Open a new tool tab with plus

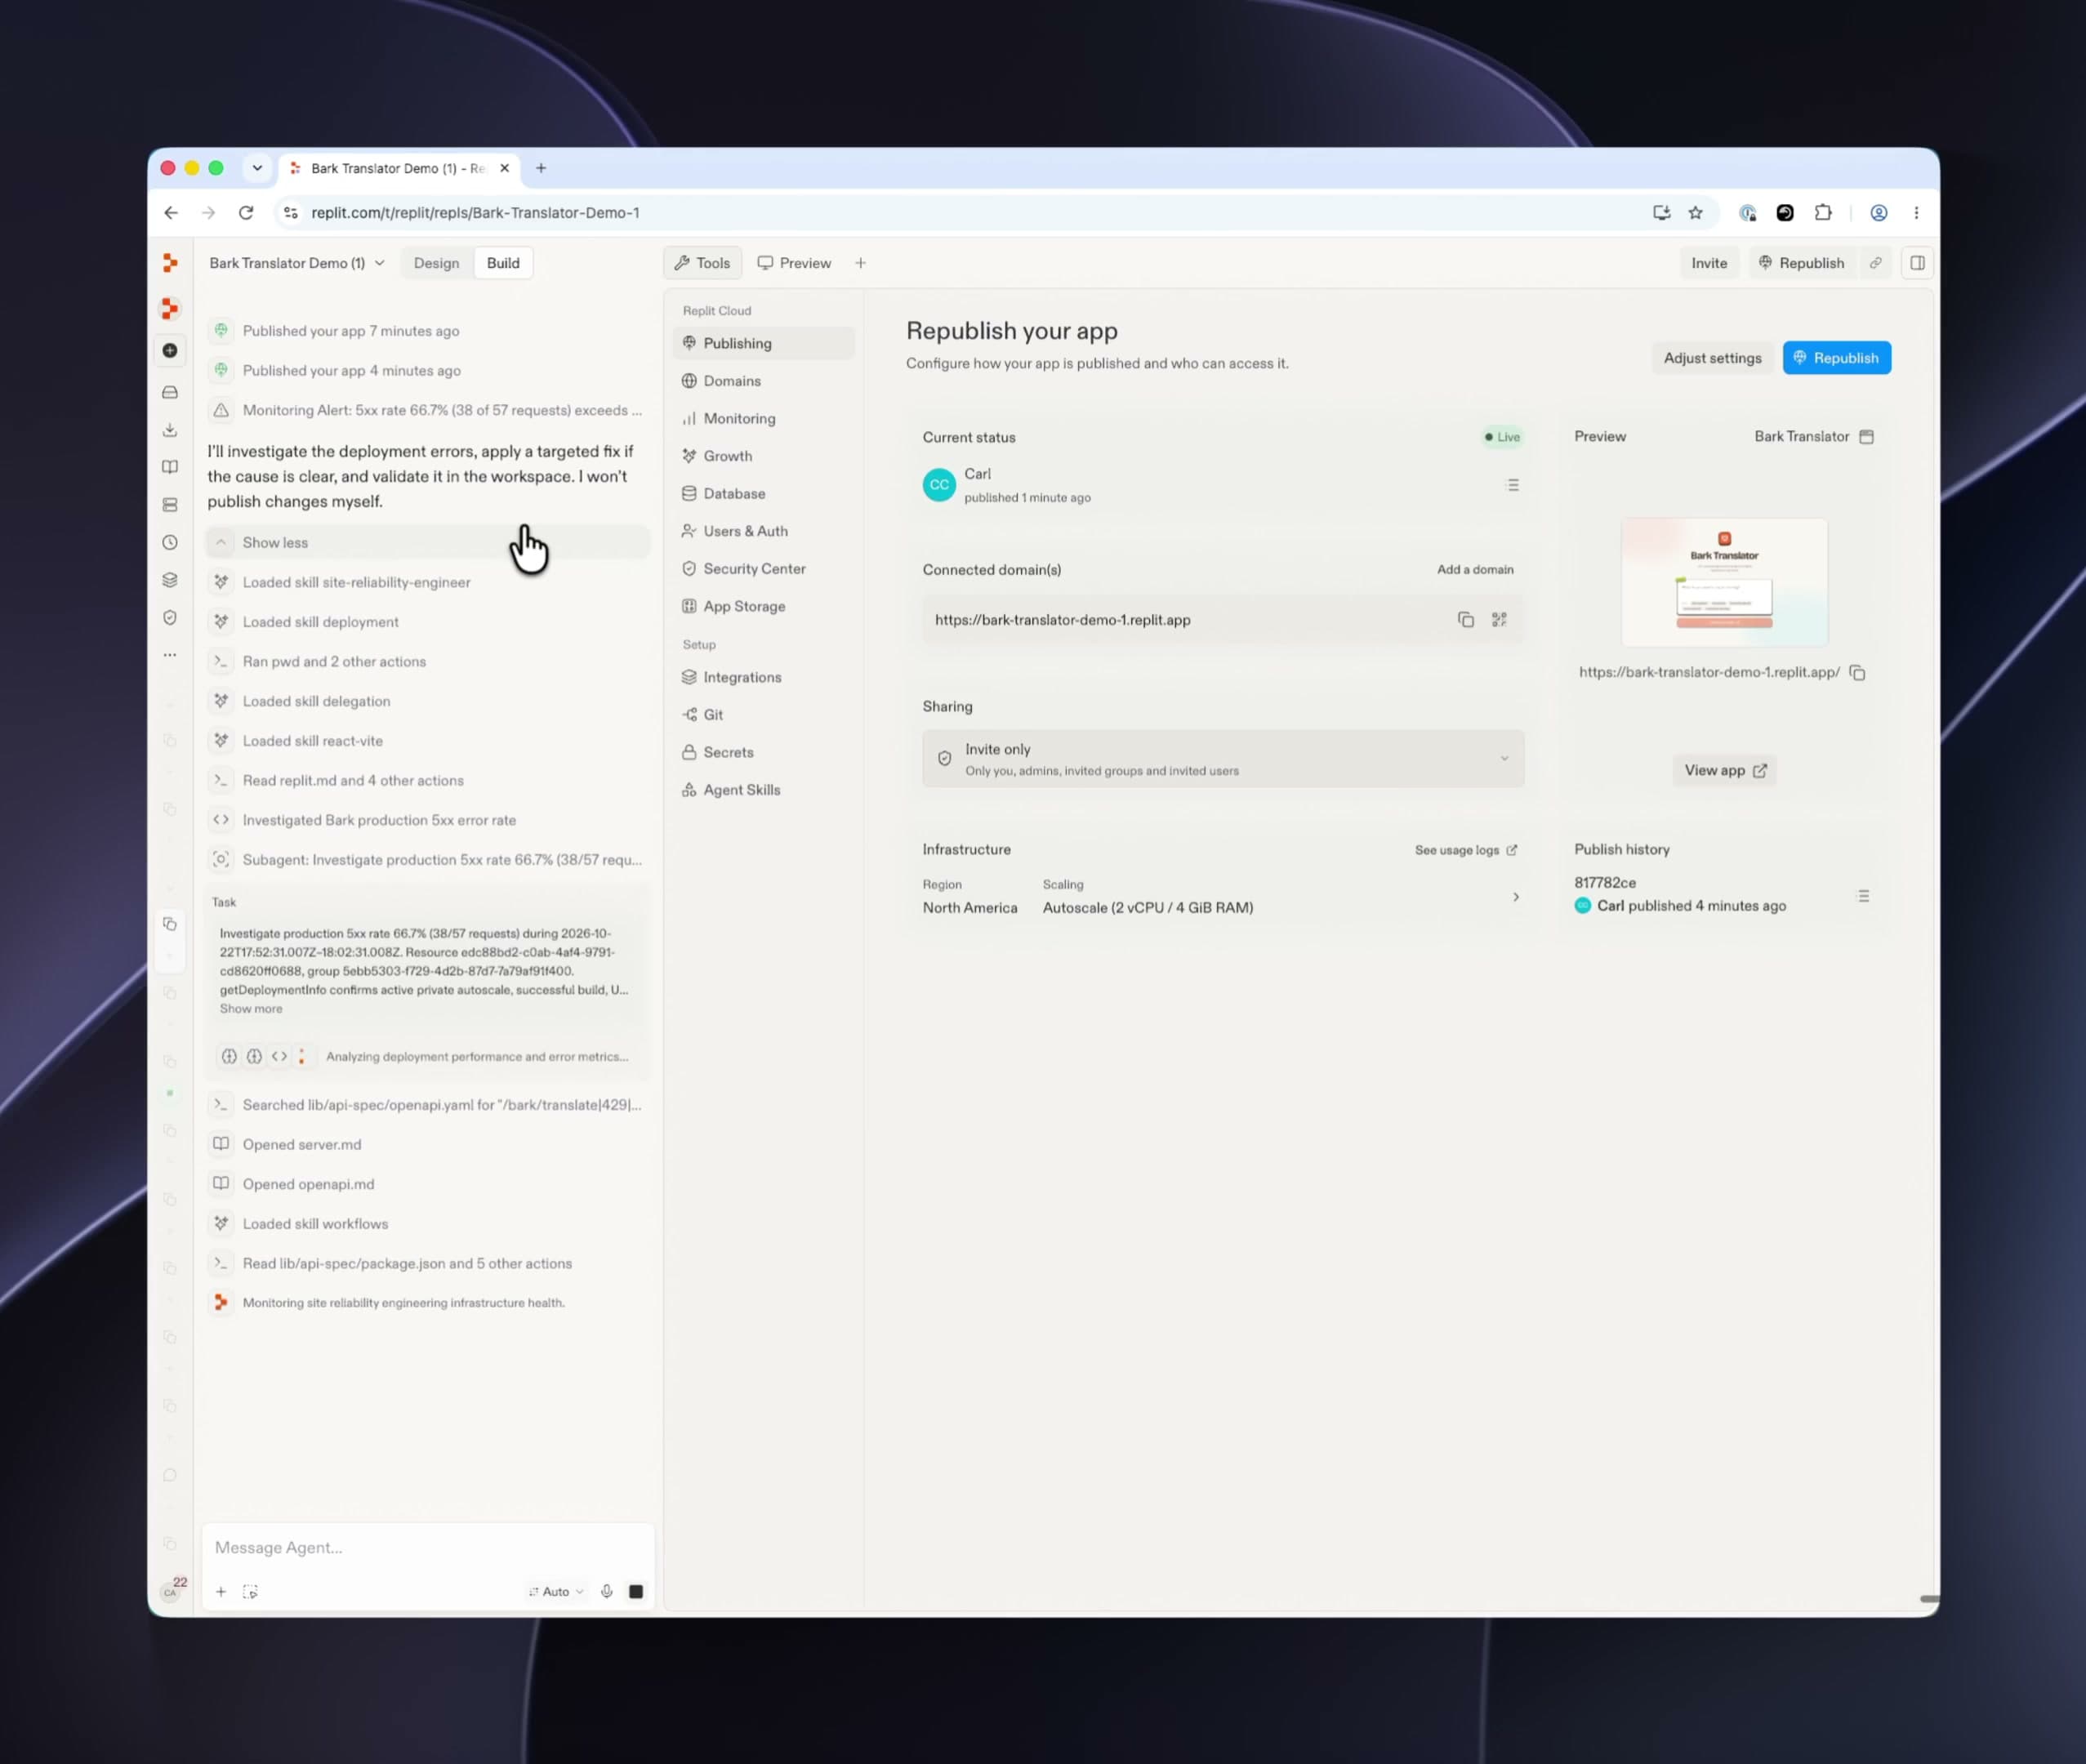(860, 263)
